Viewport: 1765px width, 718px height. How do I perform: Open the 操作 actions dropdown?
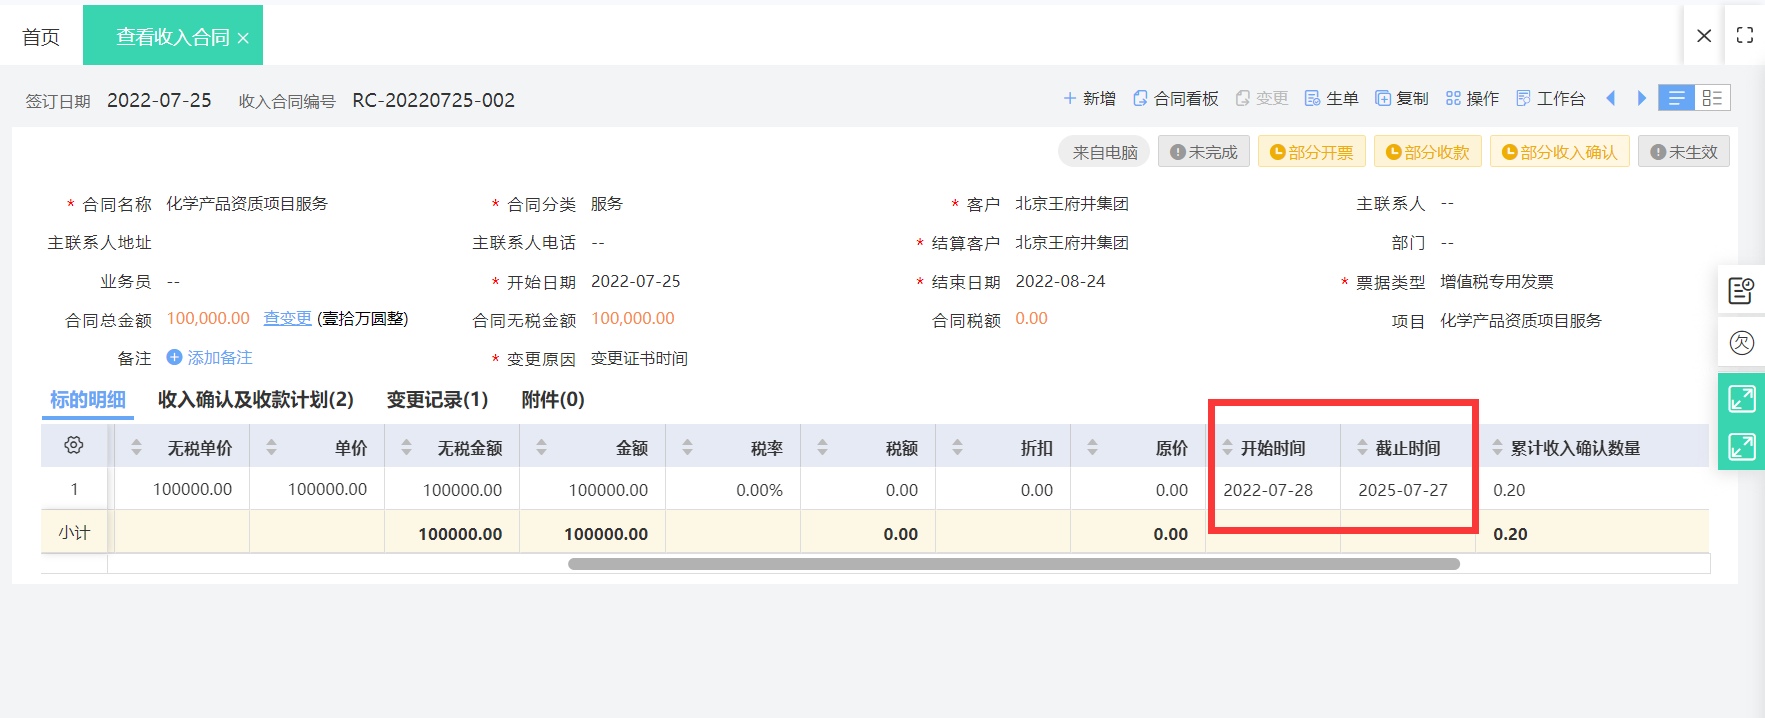[x=1472, y=98]
